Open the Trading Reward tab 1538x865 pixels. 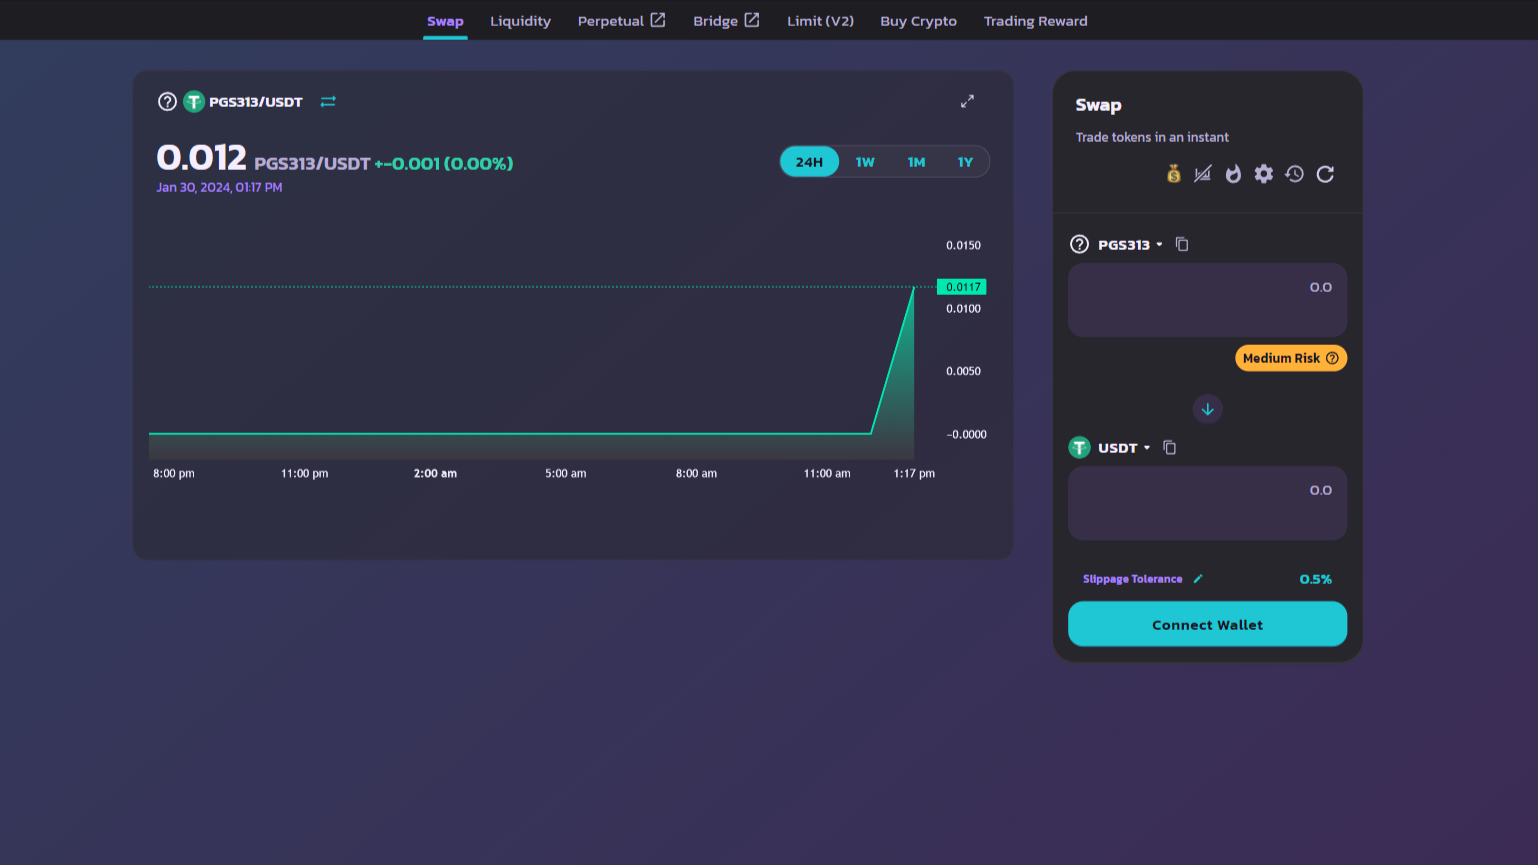coord(1035,21)
